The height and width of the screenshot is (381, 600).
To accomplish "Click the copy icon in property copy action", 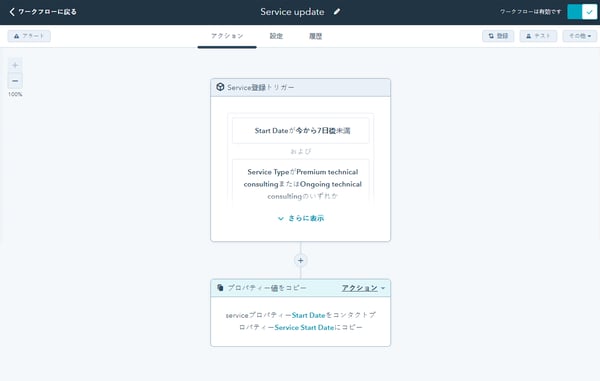I will (x=220, y=287).
